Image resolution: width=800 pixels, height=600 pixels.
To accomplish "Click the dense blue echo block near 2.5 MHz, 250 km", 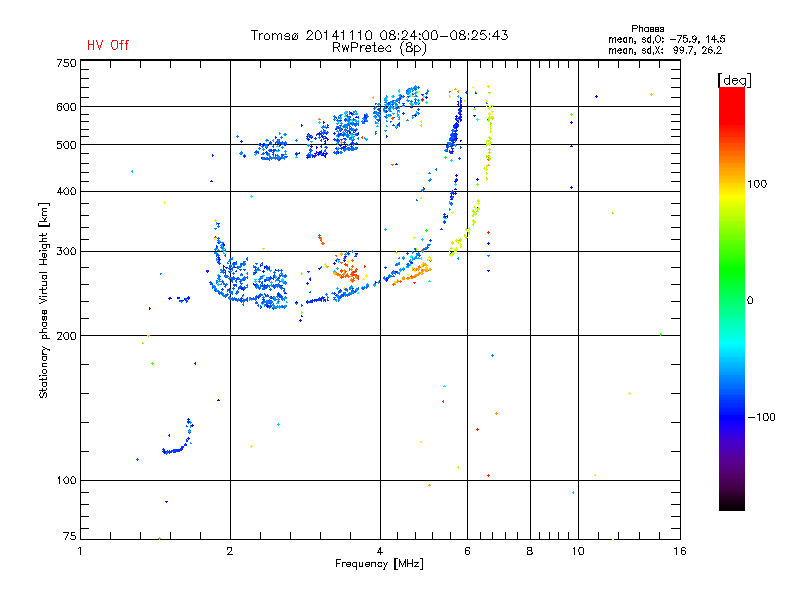I will click(270, 286).
